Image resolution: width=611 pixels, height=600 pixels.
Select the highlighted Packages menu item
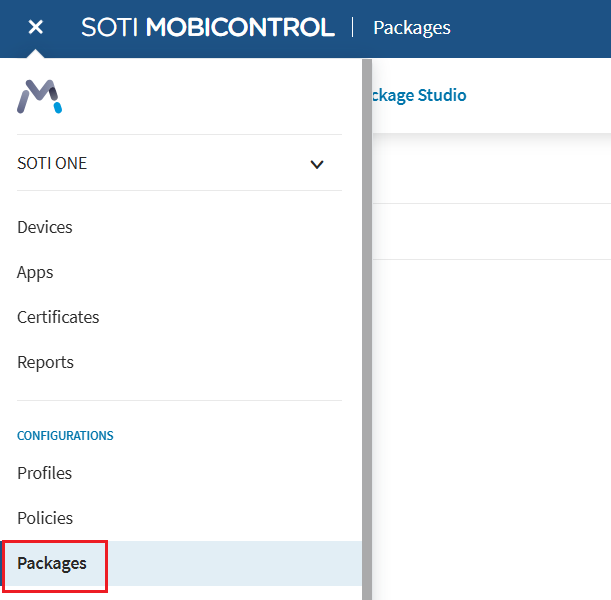click(52, 563)
